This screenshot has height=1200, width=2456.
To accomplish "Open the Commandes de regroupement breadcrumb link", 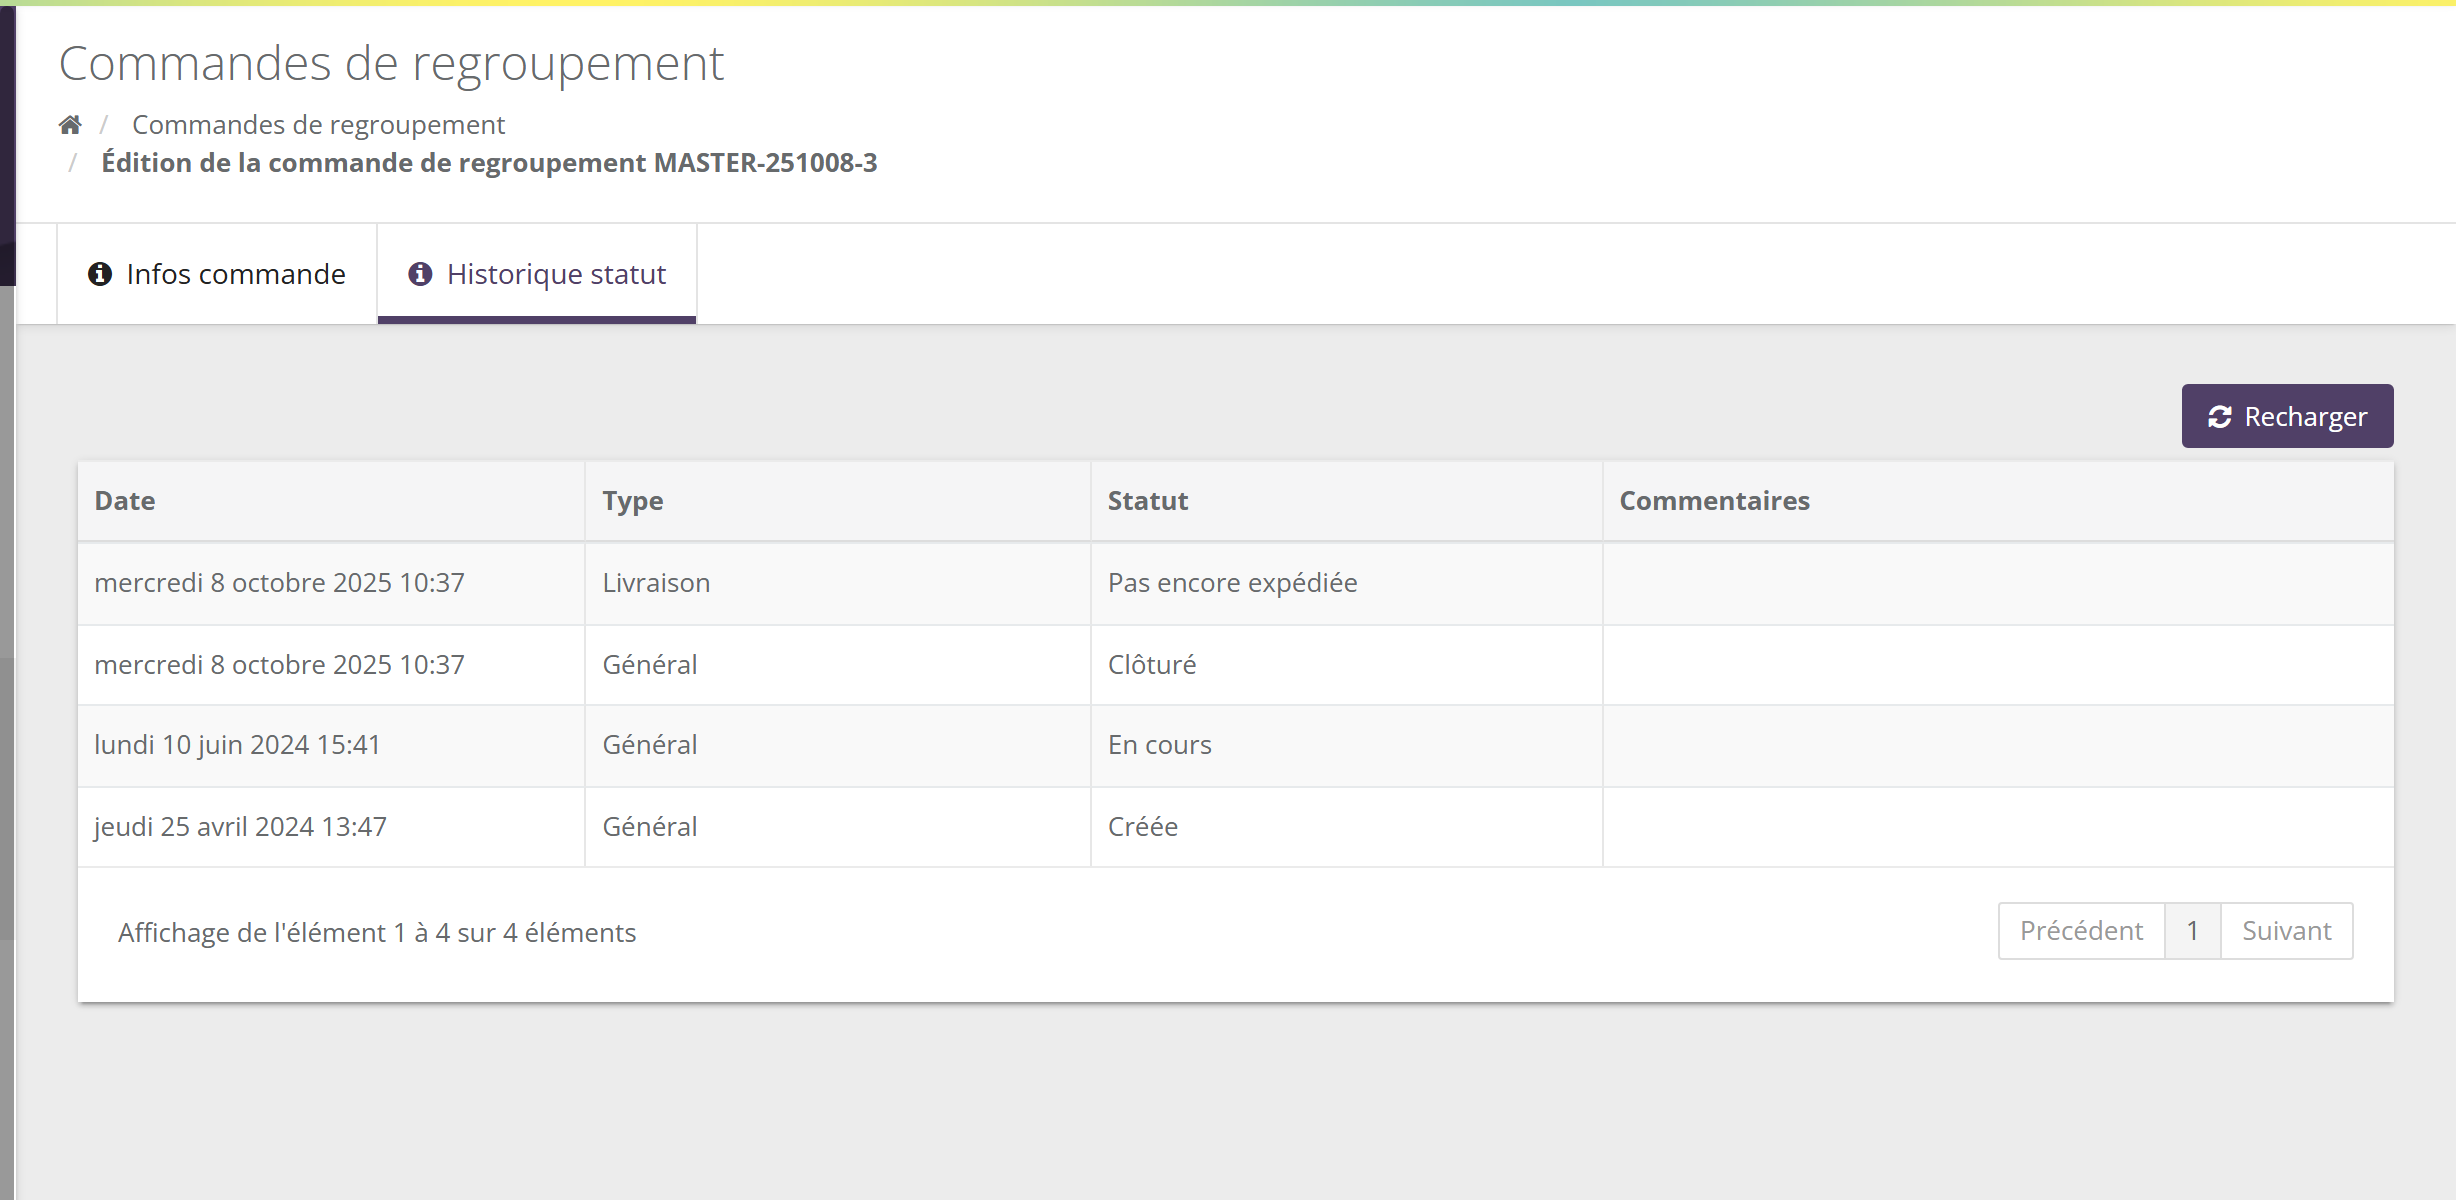I will pos(318,125).
